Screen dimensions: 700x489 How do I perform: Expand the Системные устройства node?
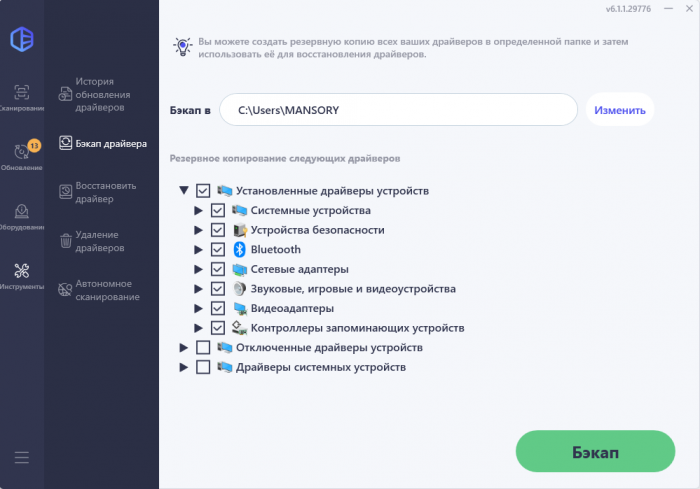pos(198,211)
